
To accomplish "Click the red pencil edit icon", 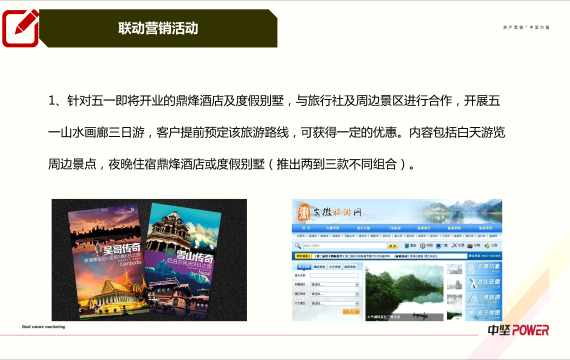I will [x=20, y=28].
